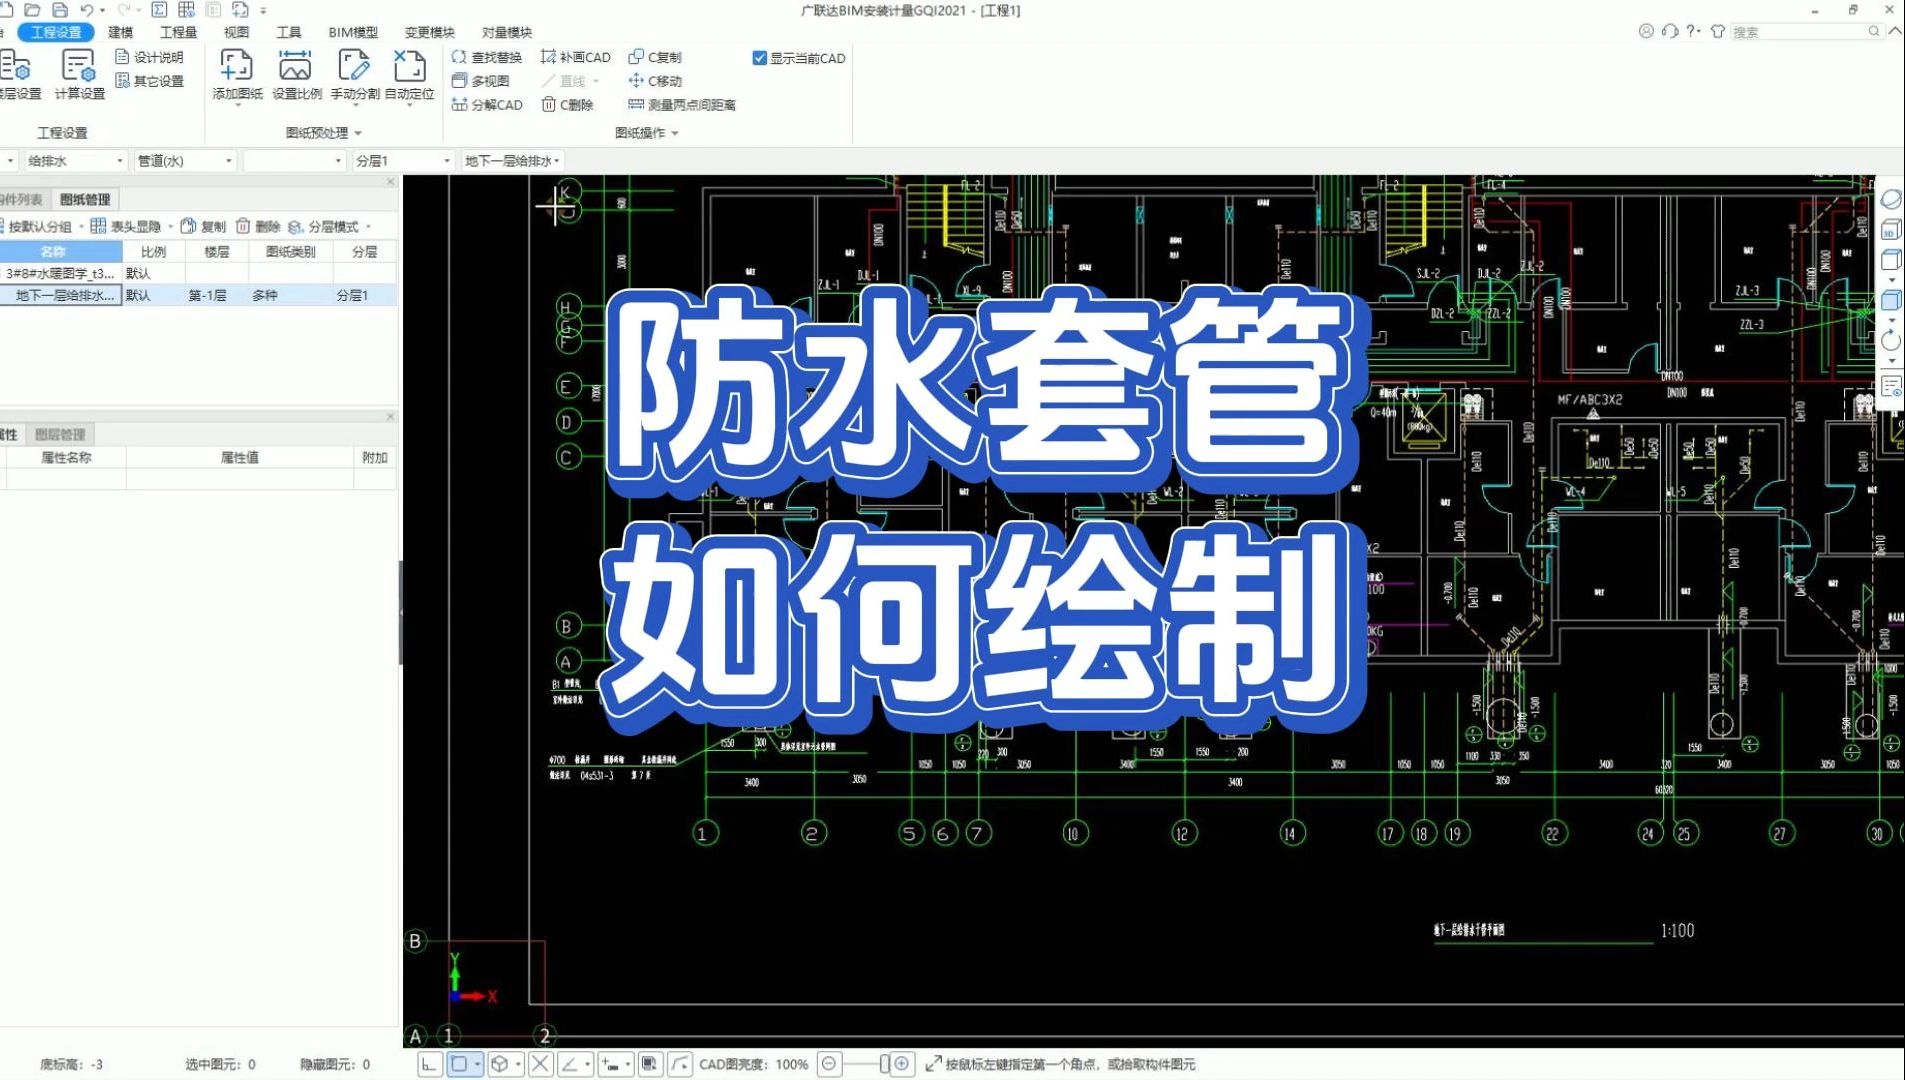The image size is (1905, 1080).
Task: Click 补画CAD in the ribbon
Action: point(578,57)
